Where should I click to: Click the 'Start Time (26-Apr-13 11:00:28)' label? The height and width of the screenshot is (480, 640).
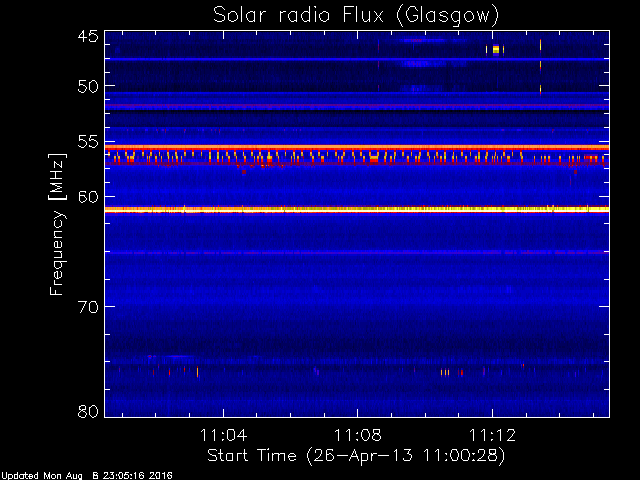[x=356, y=455]
